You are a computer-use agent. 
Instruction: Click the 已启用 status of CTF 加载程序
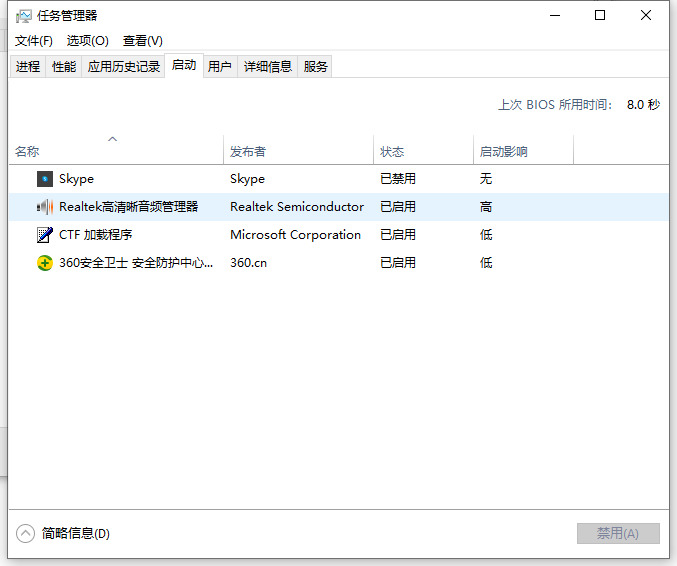398,235
